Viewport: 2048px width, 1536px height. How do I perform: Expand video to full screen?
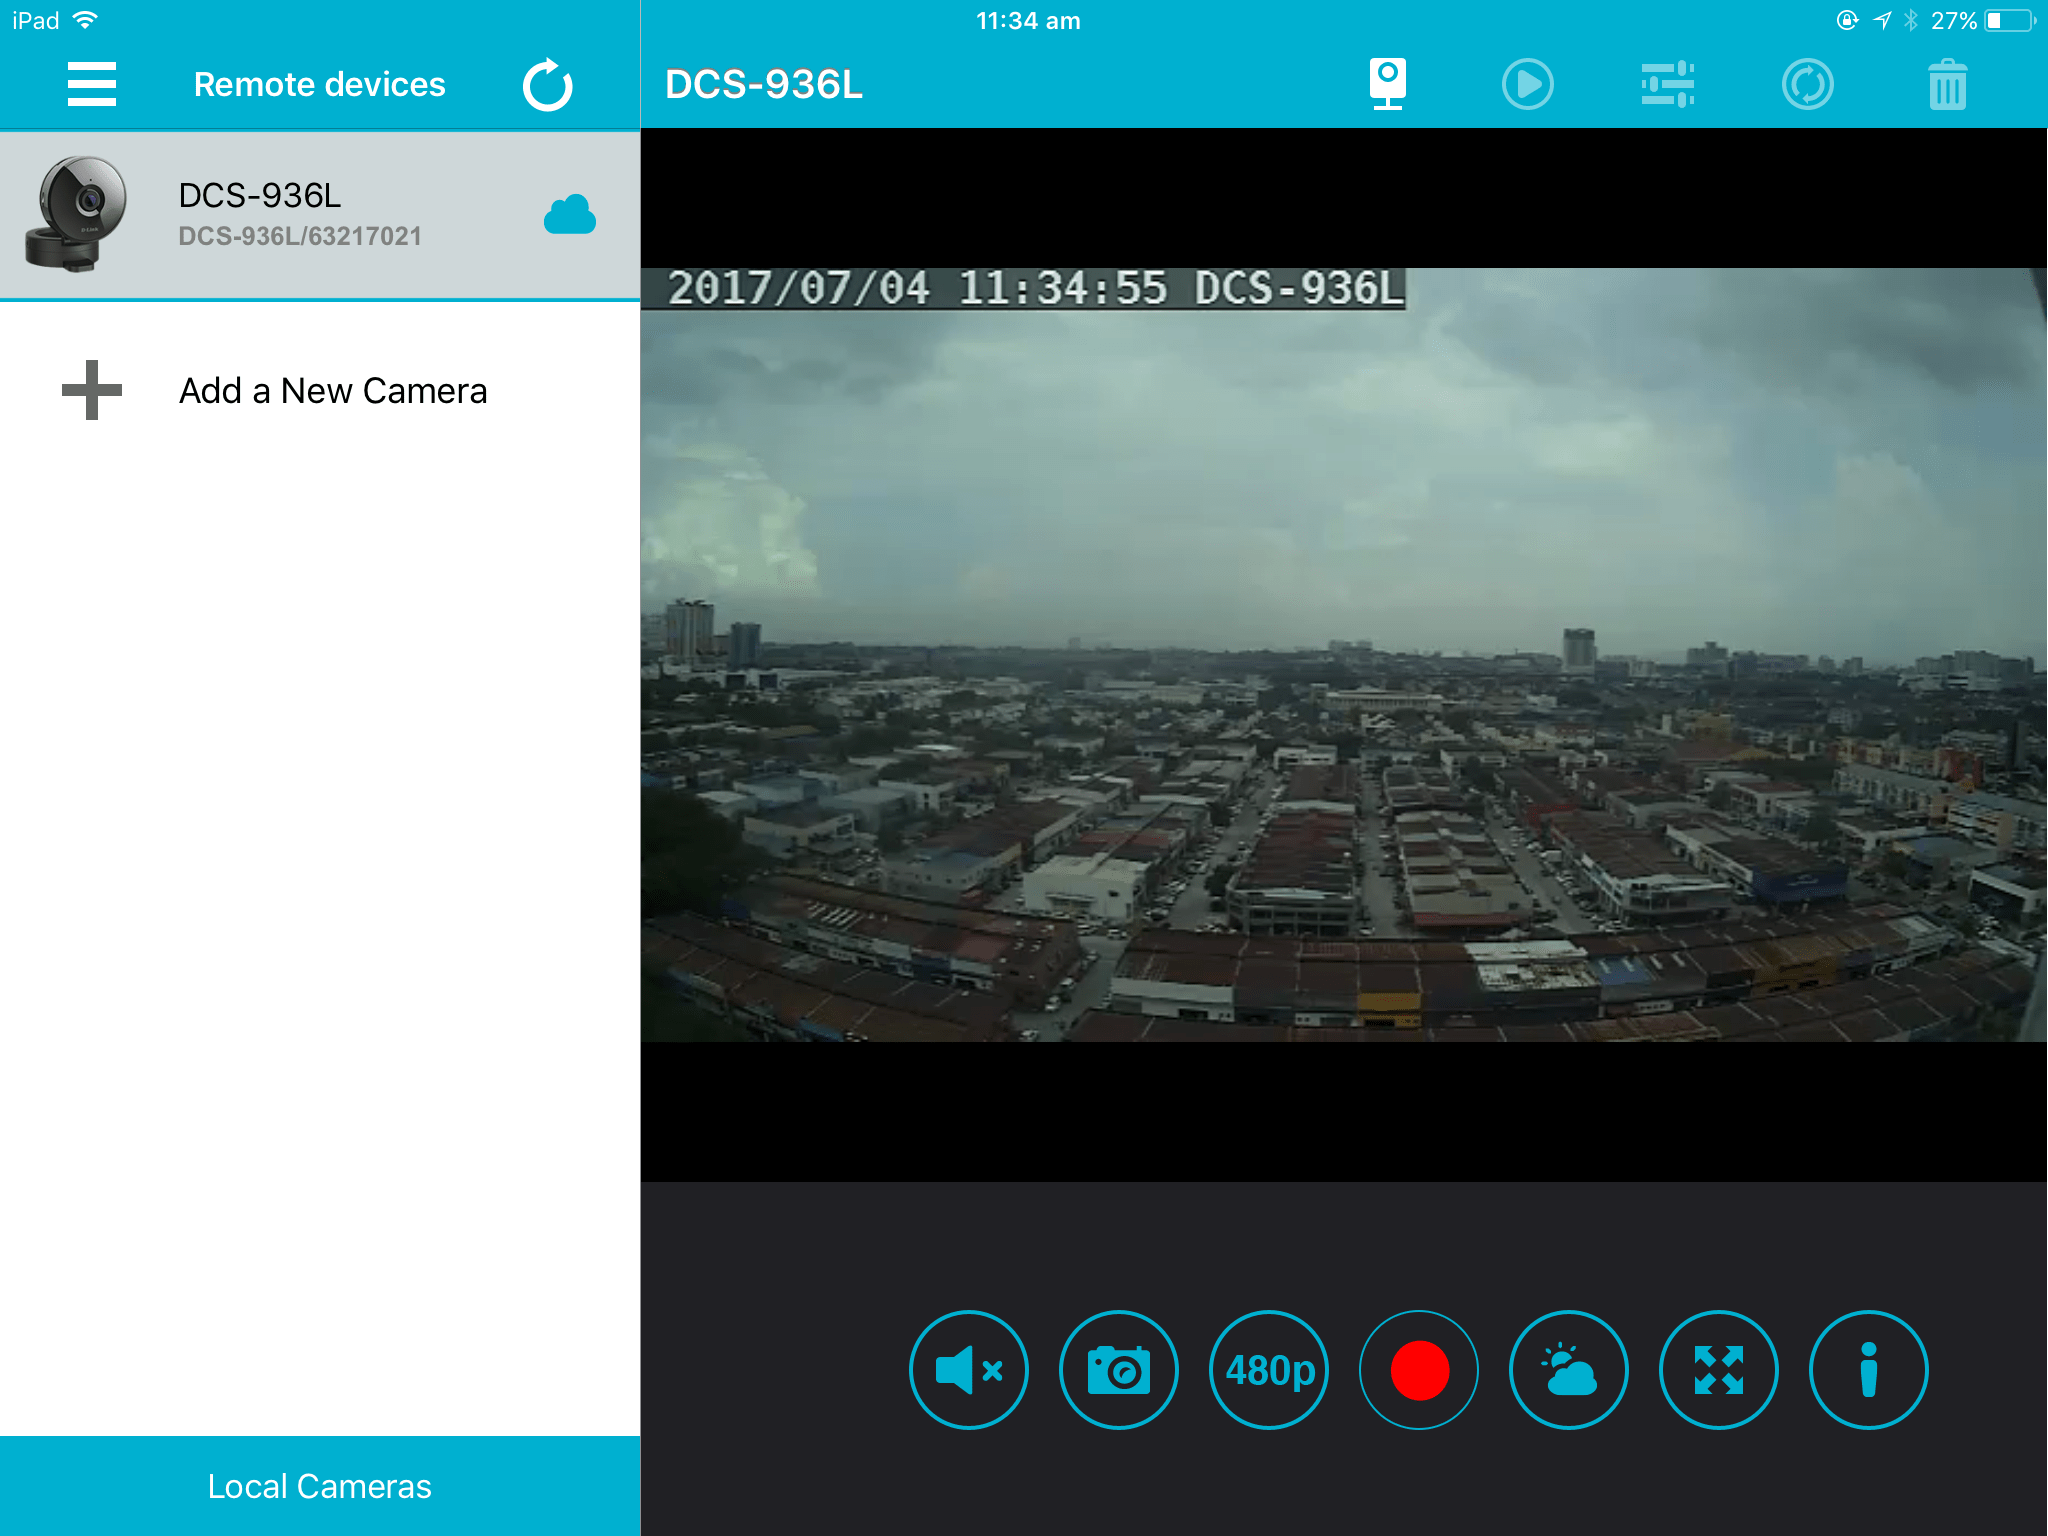pyautogui.click(x=1718, y=1369)
